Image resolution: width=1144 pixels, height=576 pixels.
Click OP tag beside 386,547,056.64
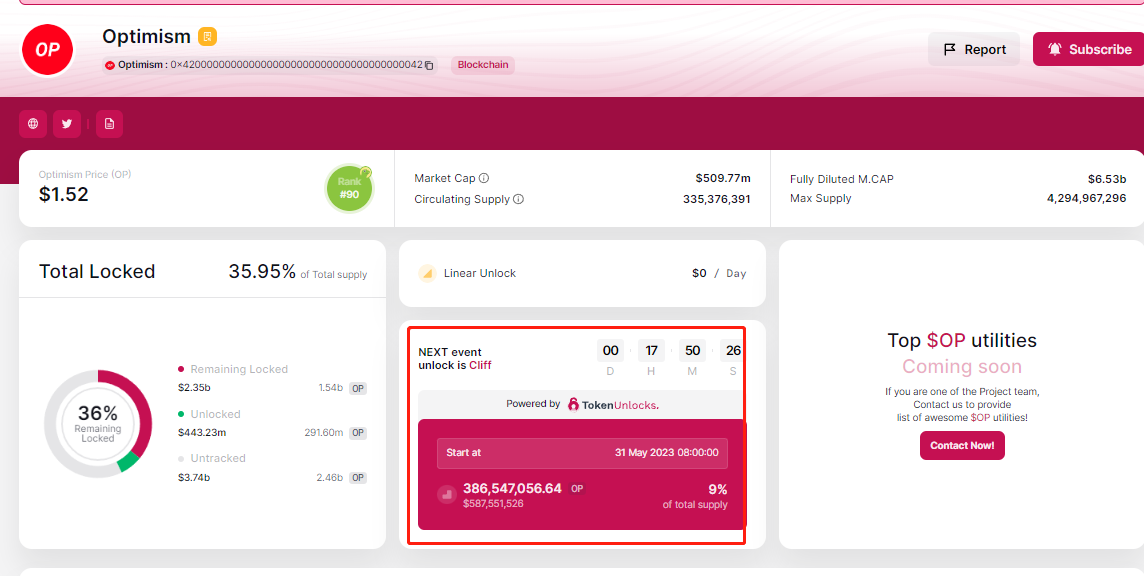click(577, 488)
